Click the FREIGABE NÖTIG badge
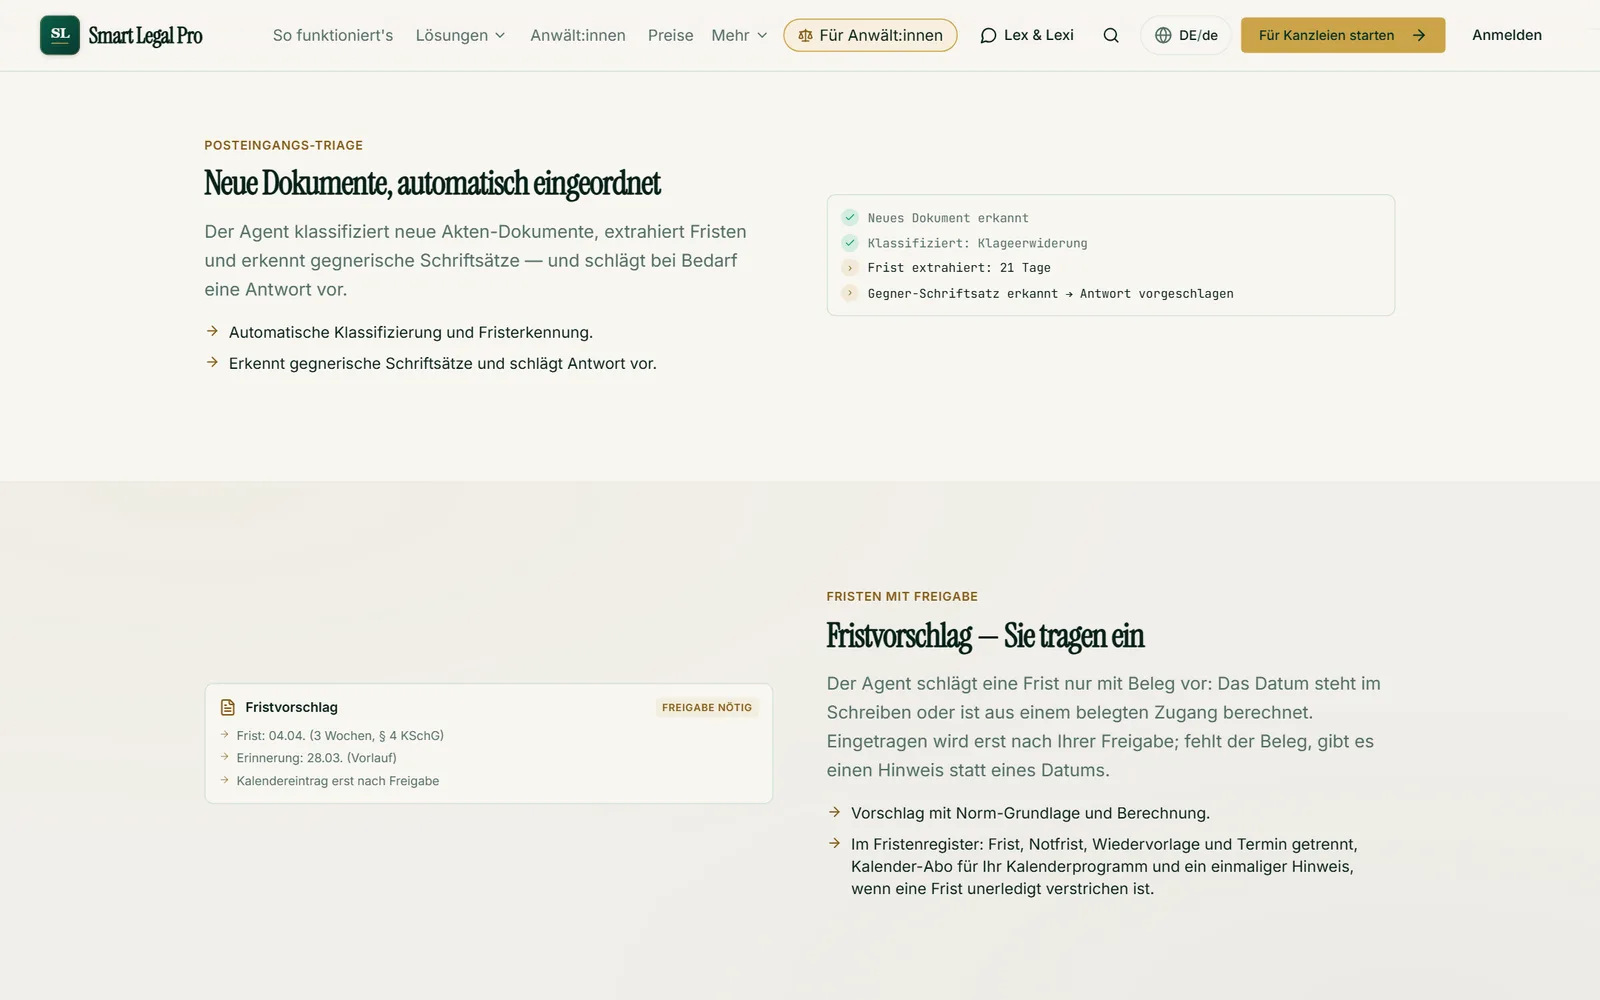This screenshot has width=1600, height=1000. point(707,707)
